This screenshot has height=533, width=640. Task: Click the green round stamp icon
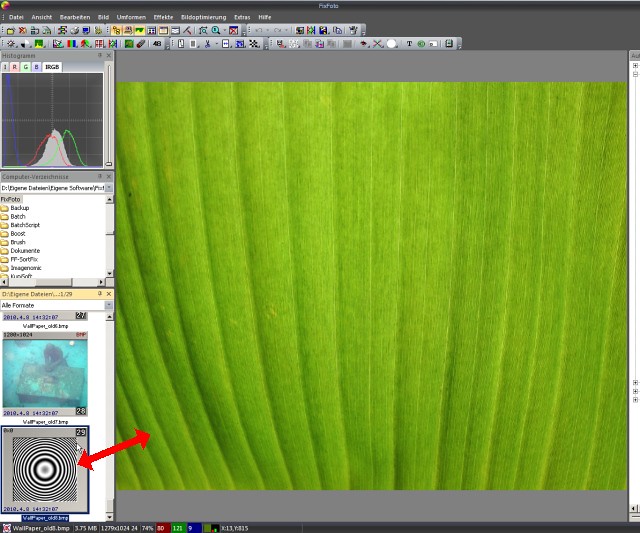coord(421,44)
